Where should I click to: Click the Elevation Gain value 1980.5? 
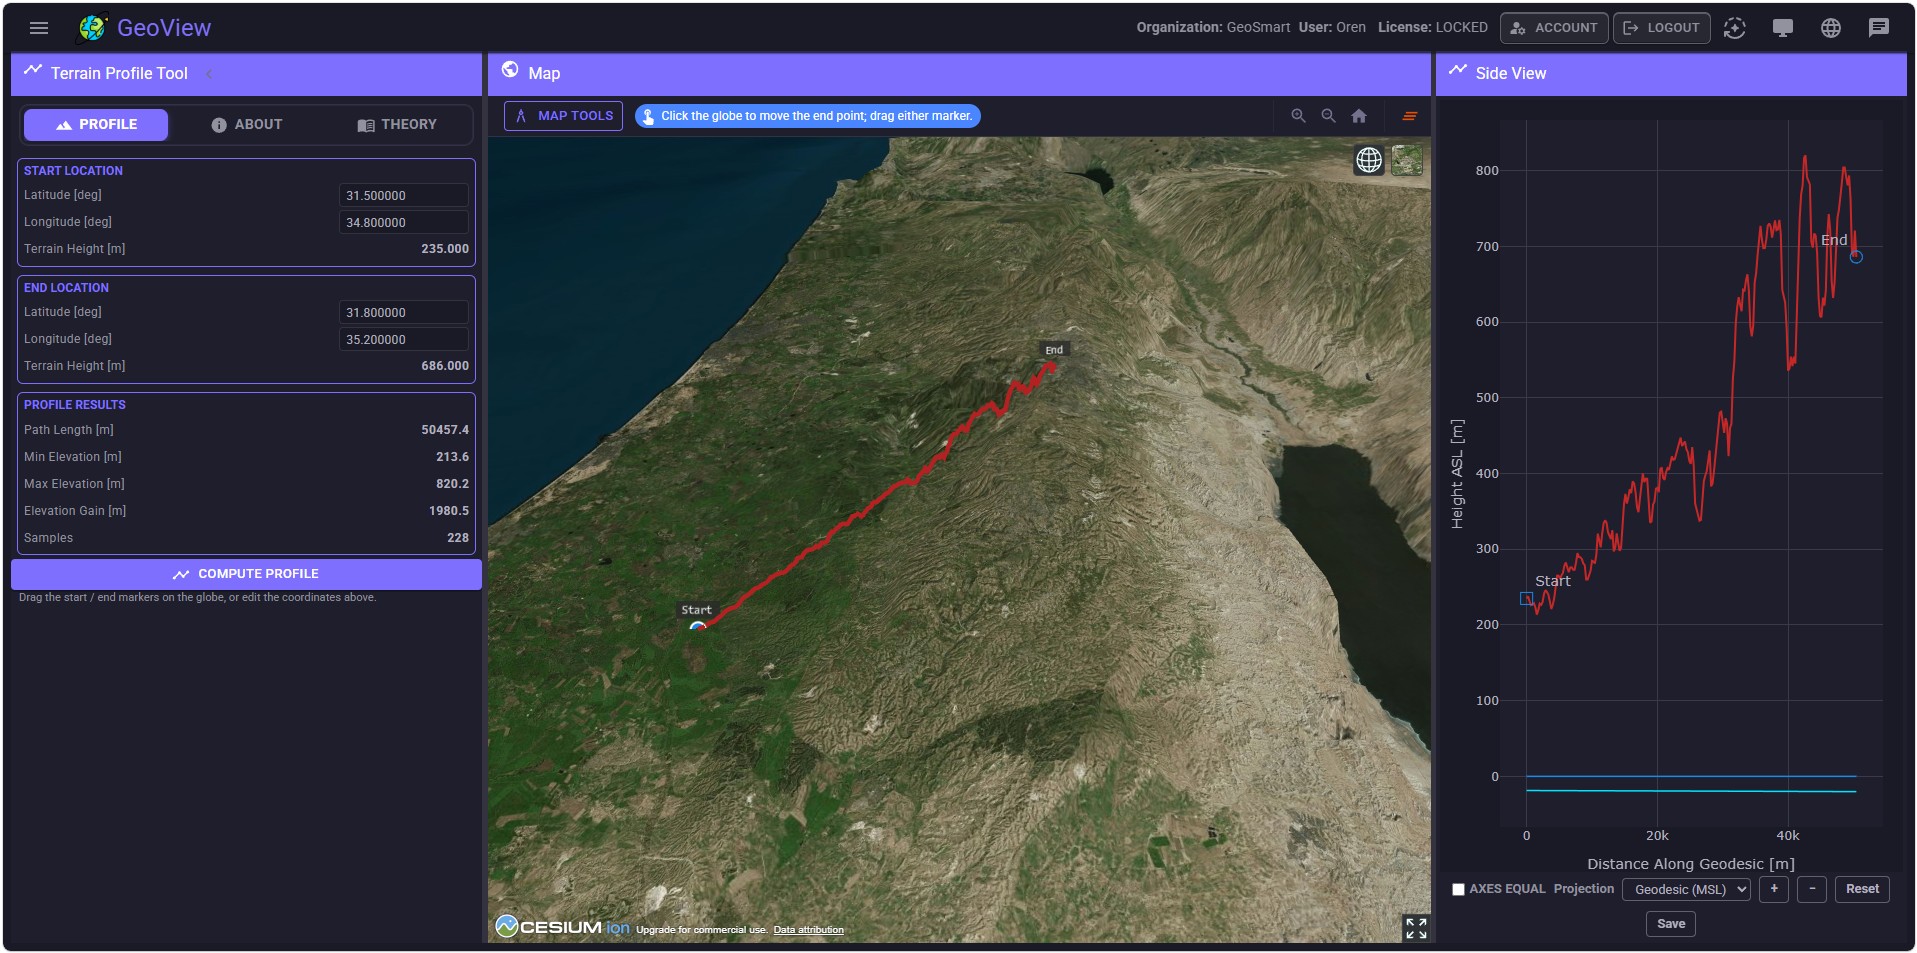449,511
